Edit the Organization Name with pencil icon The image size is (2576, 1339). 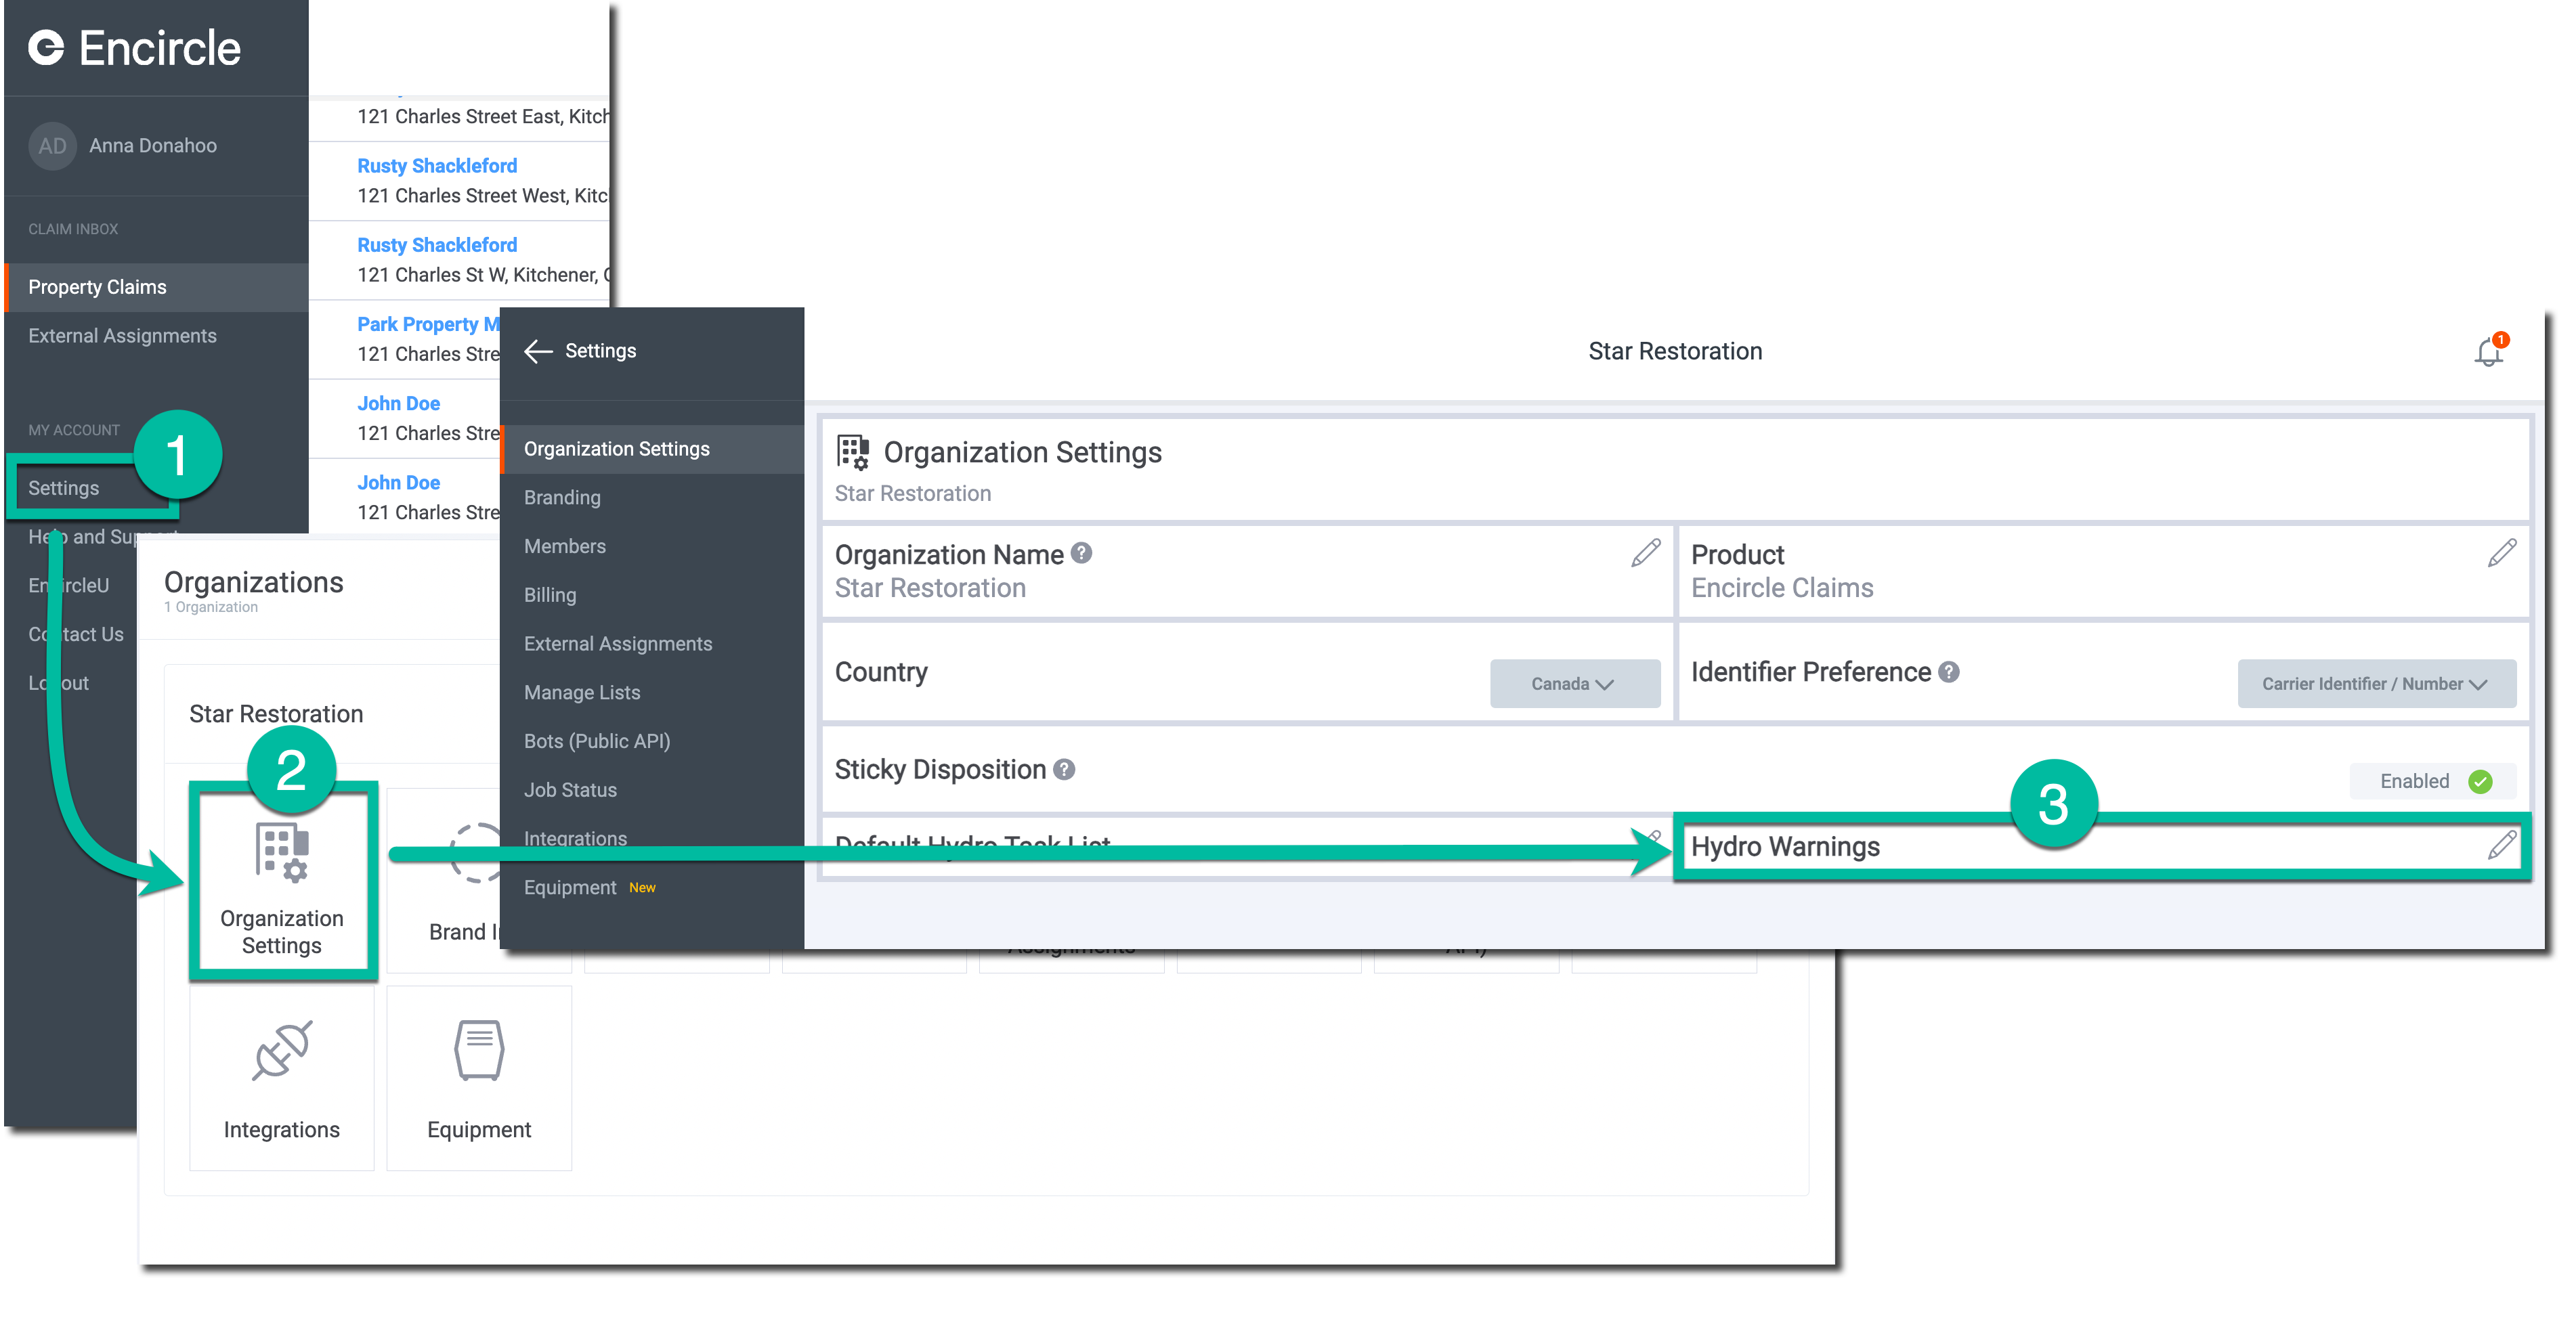[1645, 553]
